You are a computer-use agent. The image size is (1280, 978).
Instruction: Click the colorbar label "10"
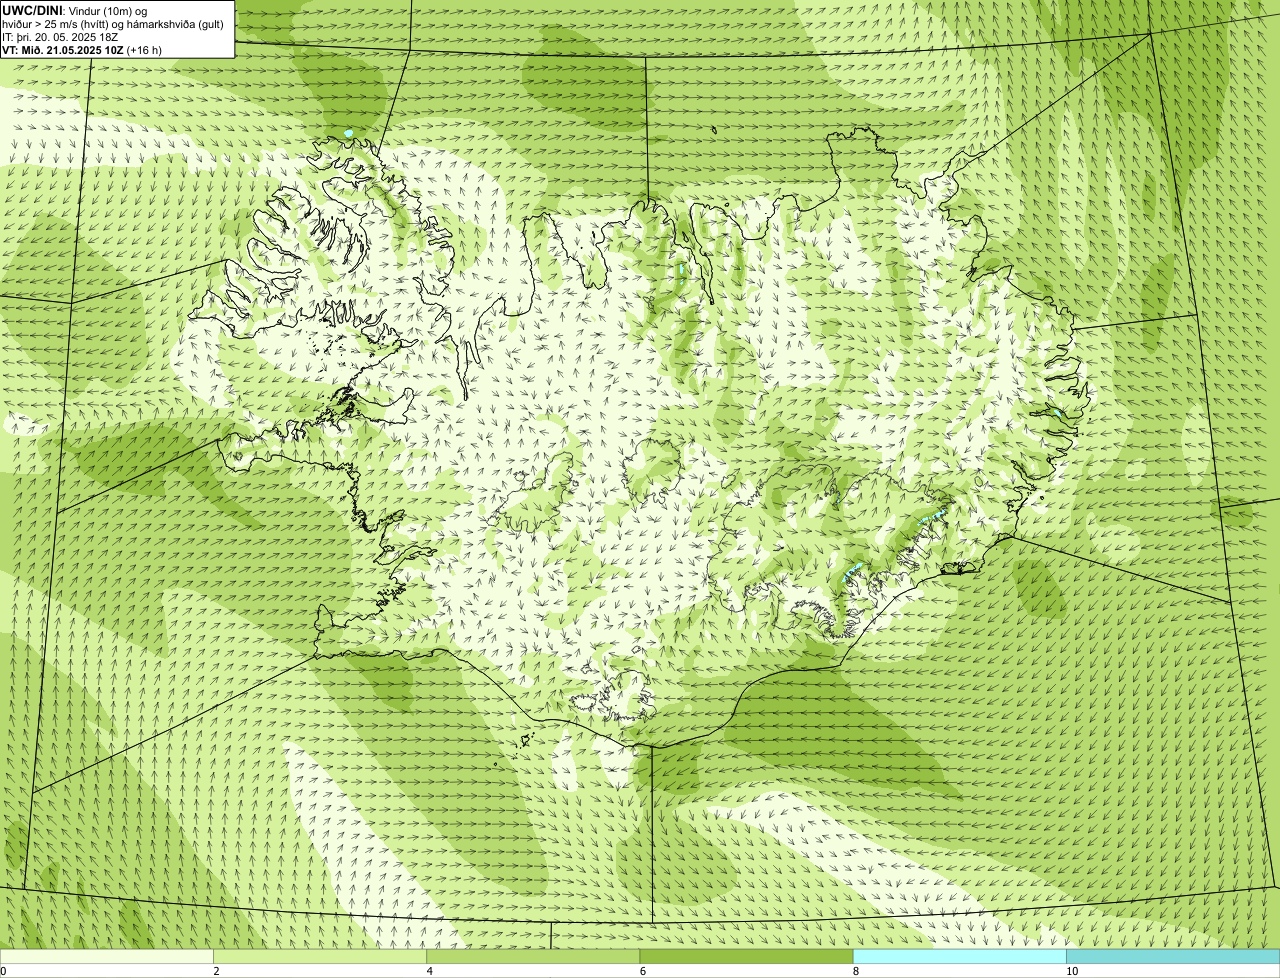1071,971
